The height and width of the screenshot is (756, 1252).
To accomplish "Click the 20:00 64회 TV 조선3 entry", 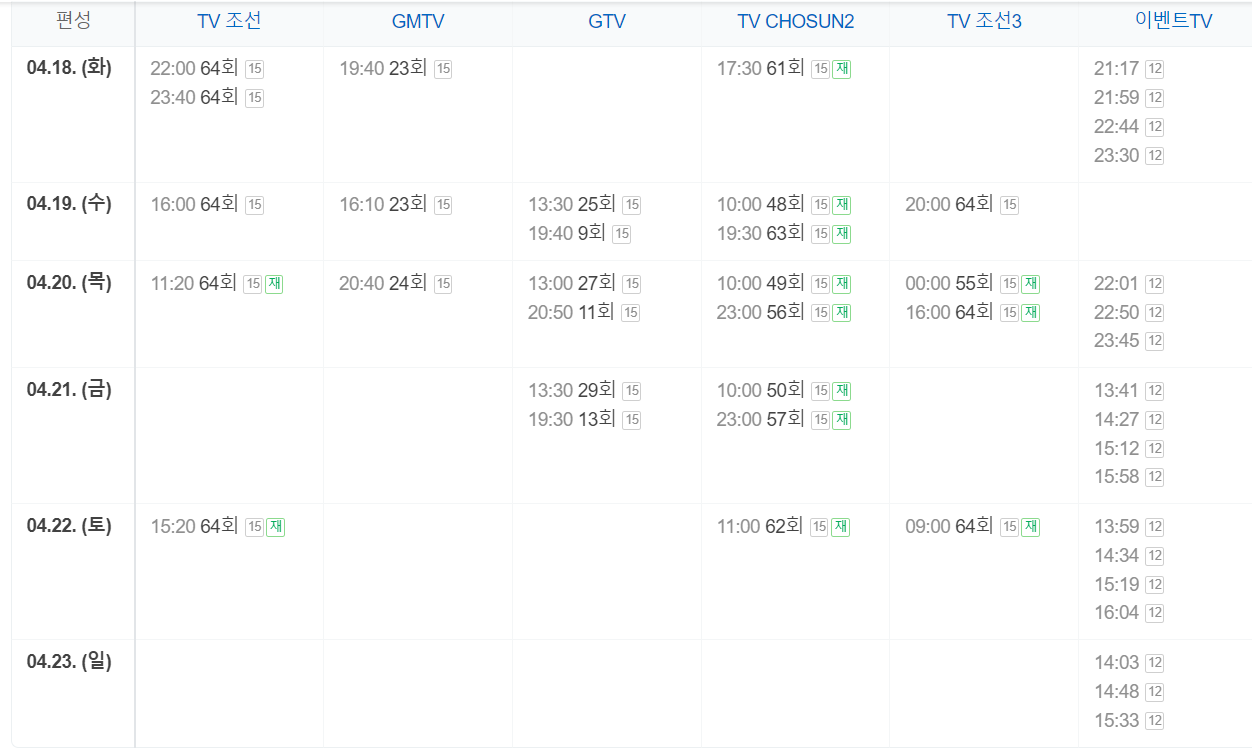I will (x=949, y=204).
